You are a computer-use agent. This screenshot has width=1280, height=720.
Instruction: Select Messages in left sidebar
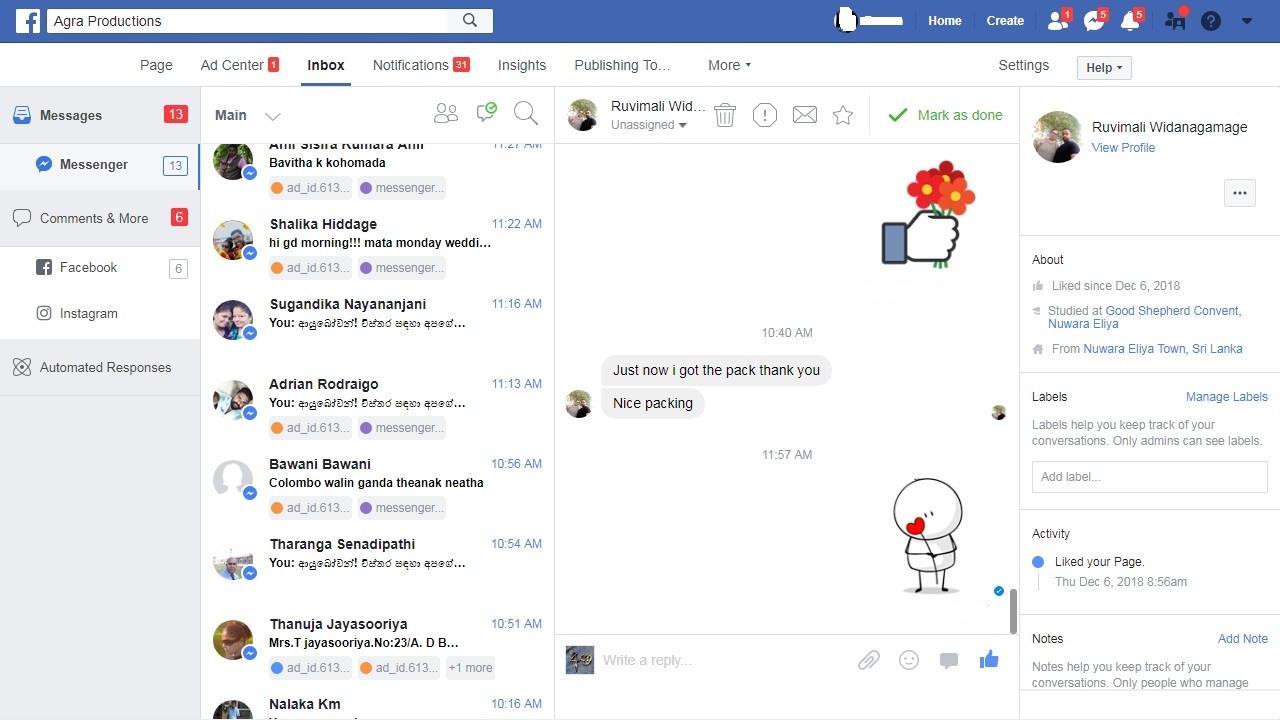(x=100, y=115)
